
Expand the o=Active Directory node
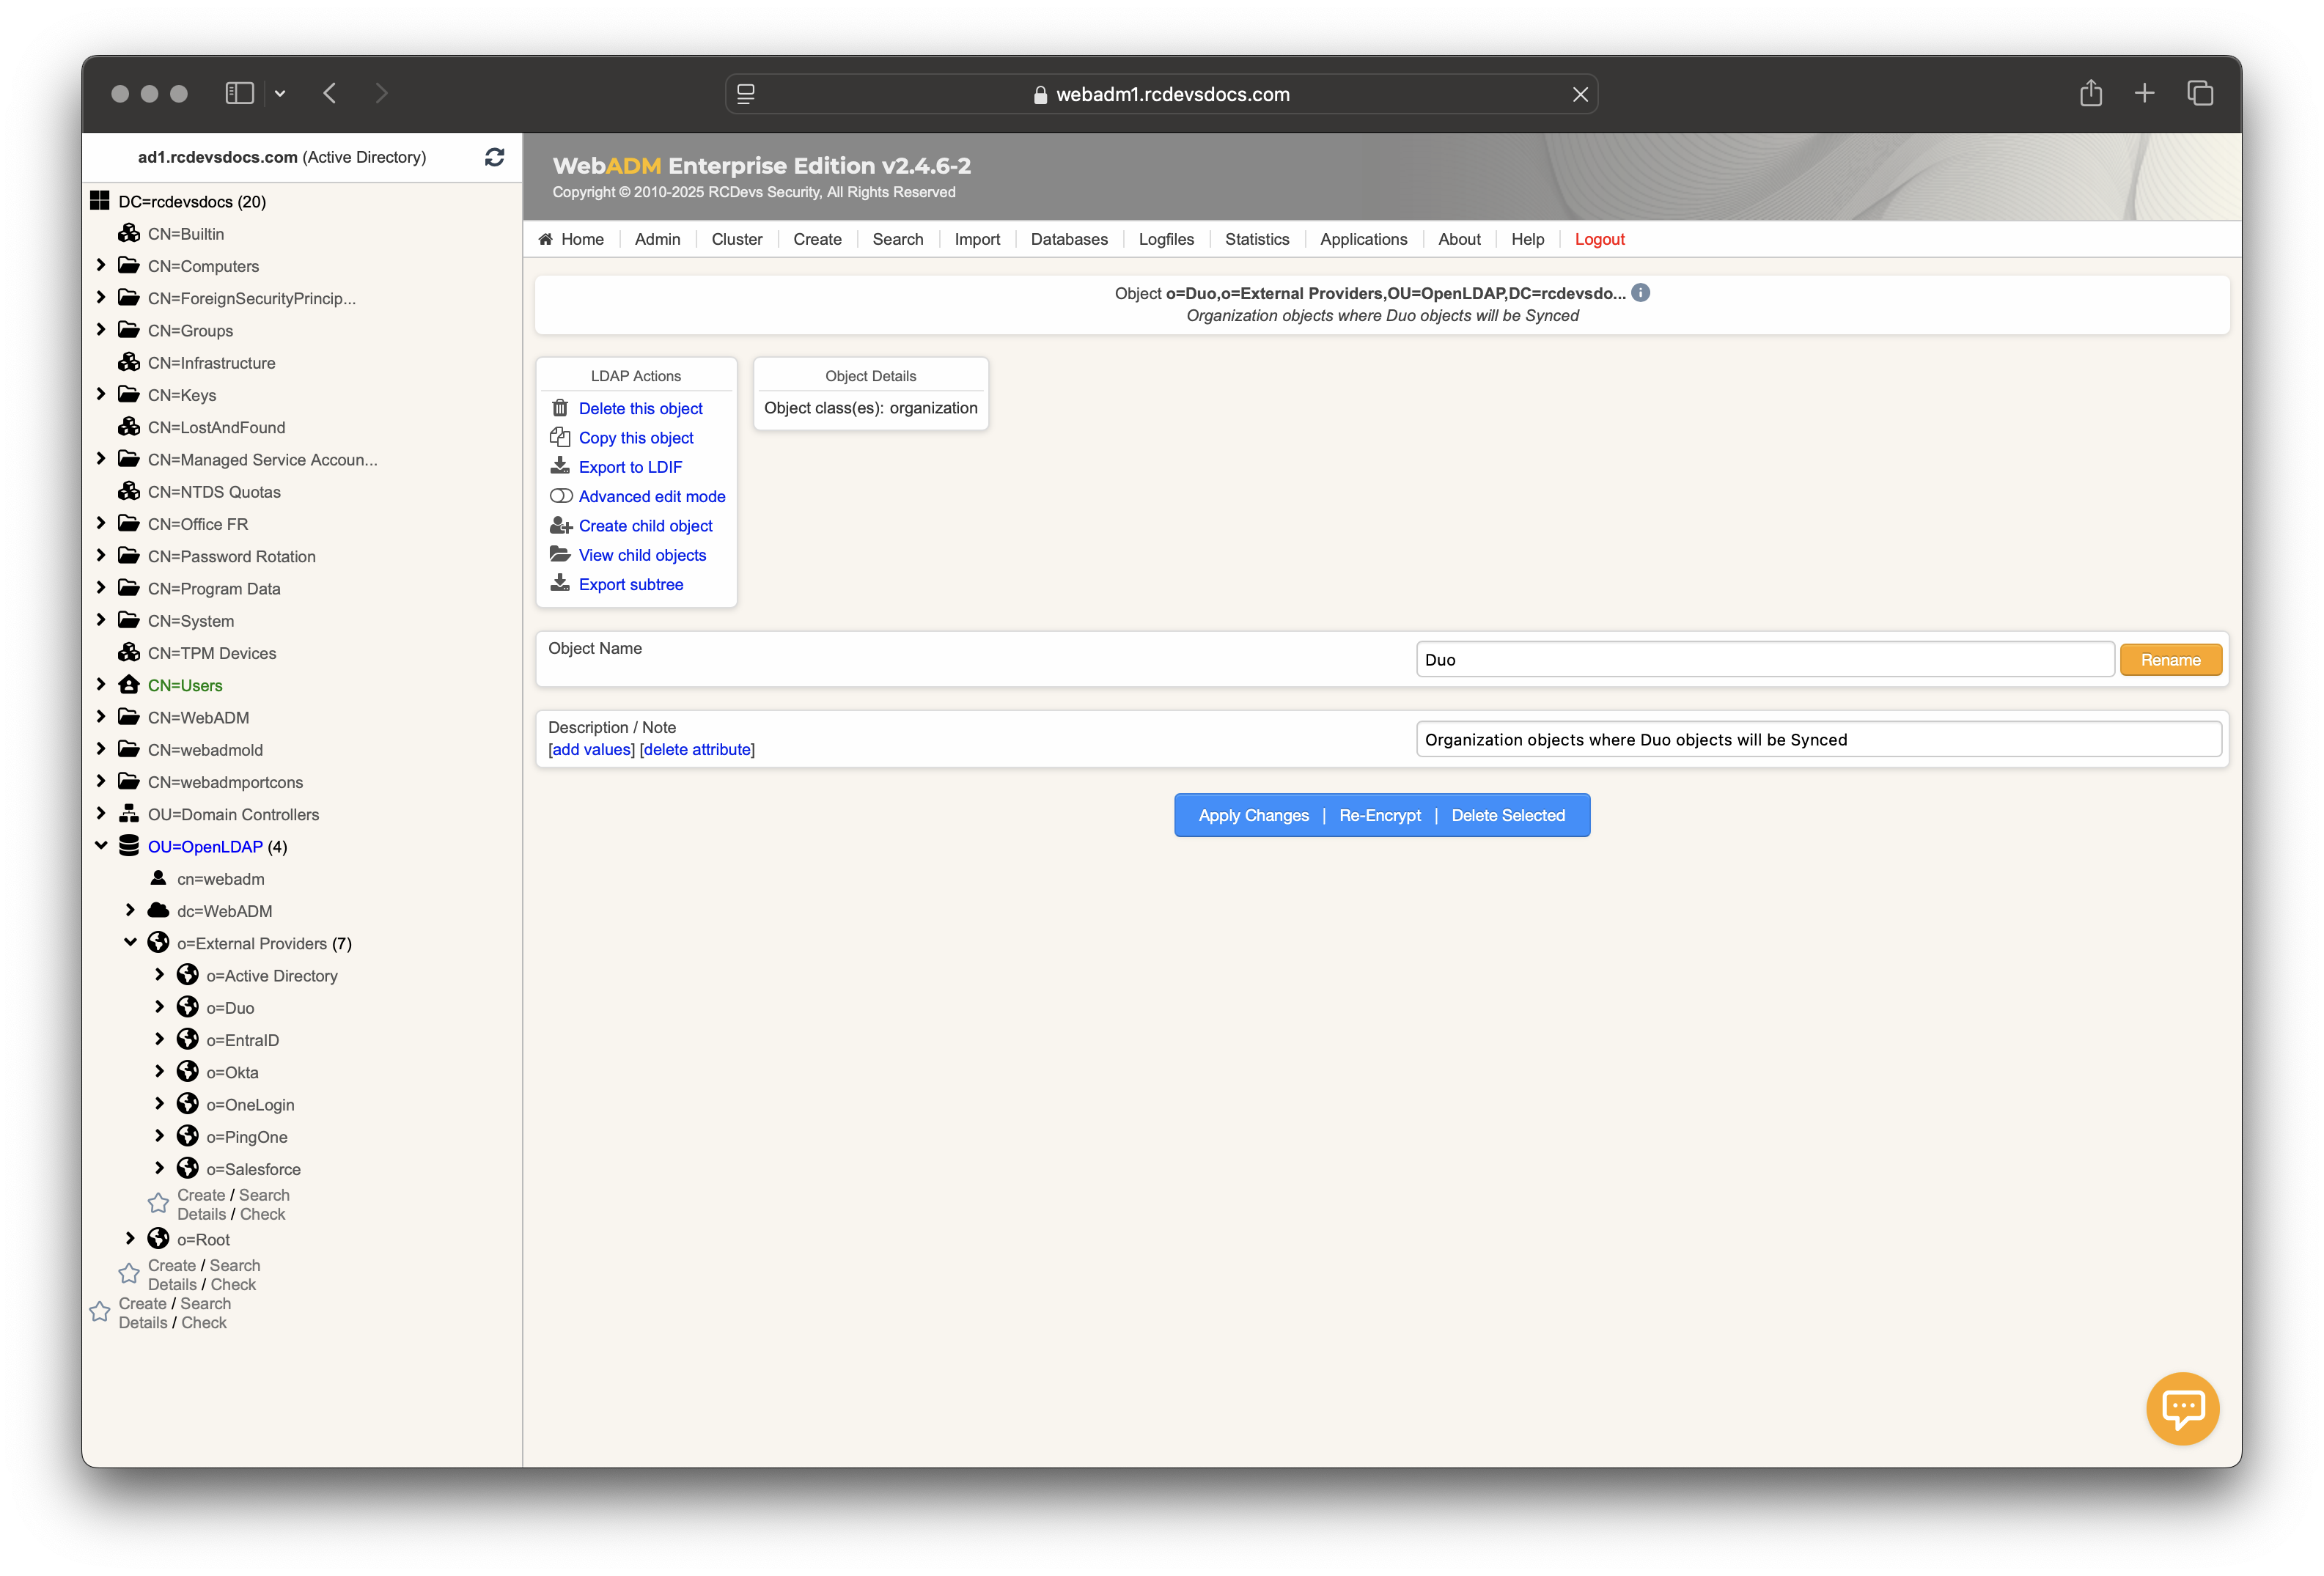pyautogui.click(x=159, y=974)
